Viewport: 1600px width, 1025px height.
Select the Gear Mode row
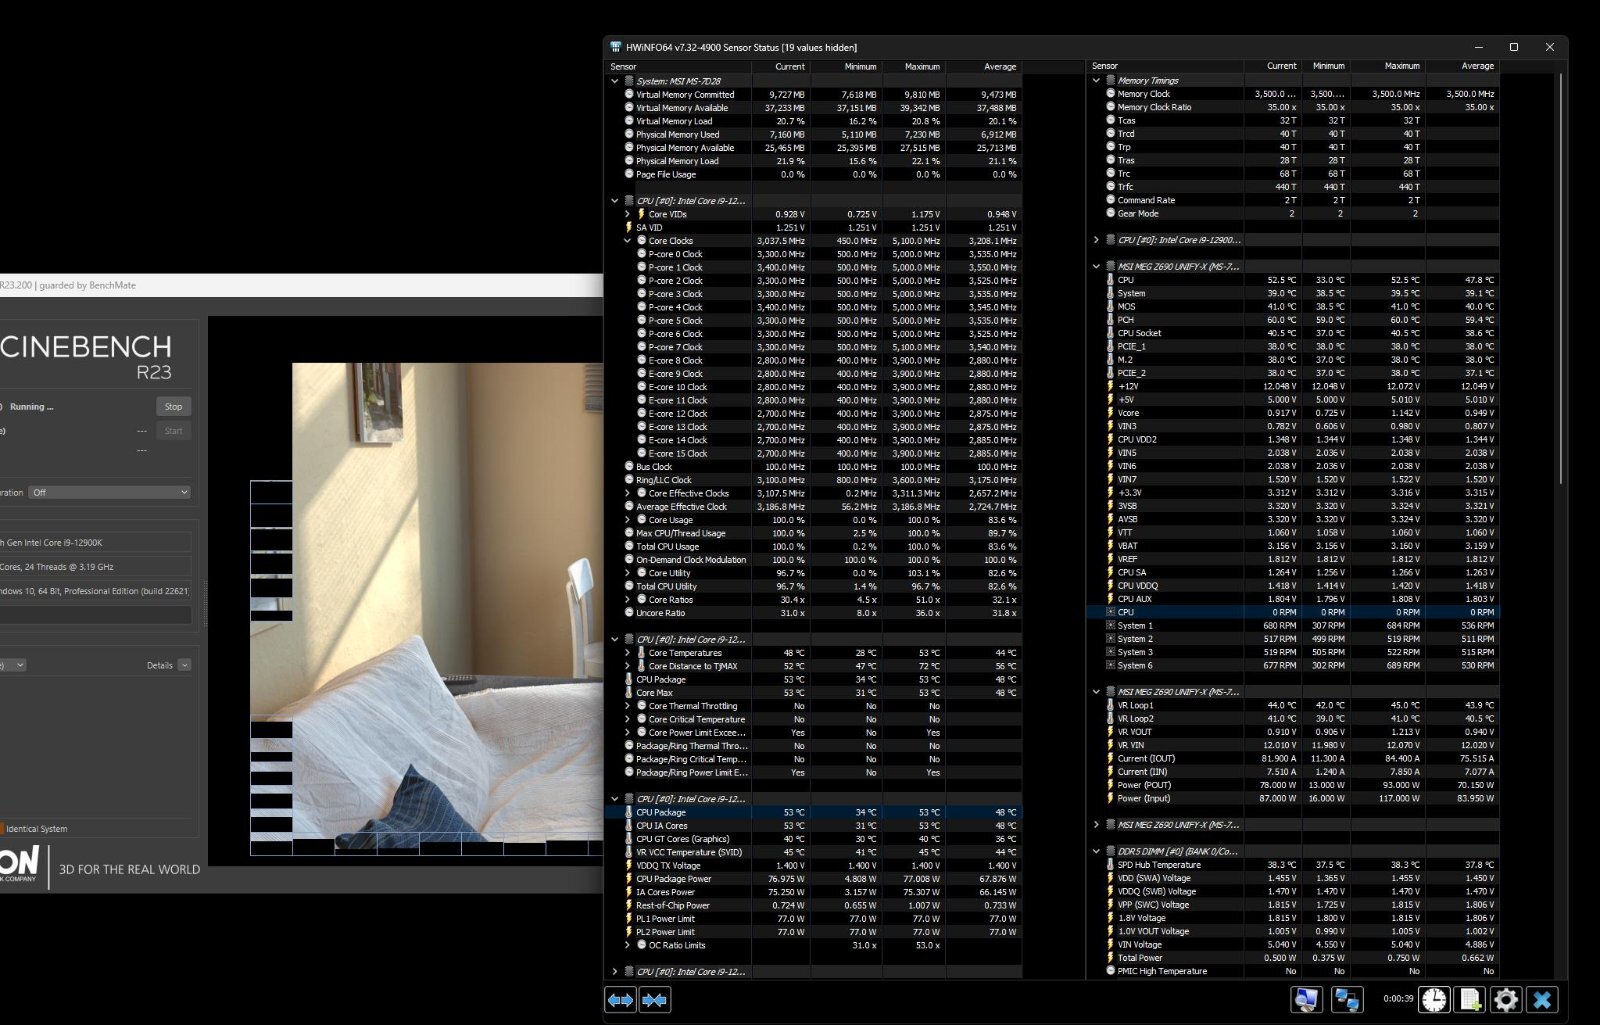pos(1294,213)
